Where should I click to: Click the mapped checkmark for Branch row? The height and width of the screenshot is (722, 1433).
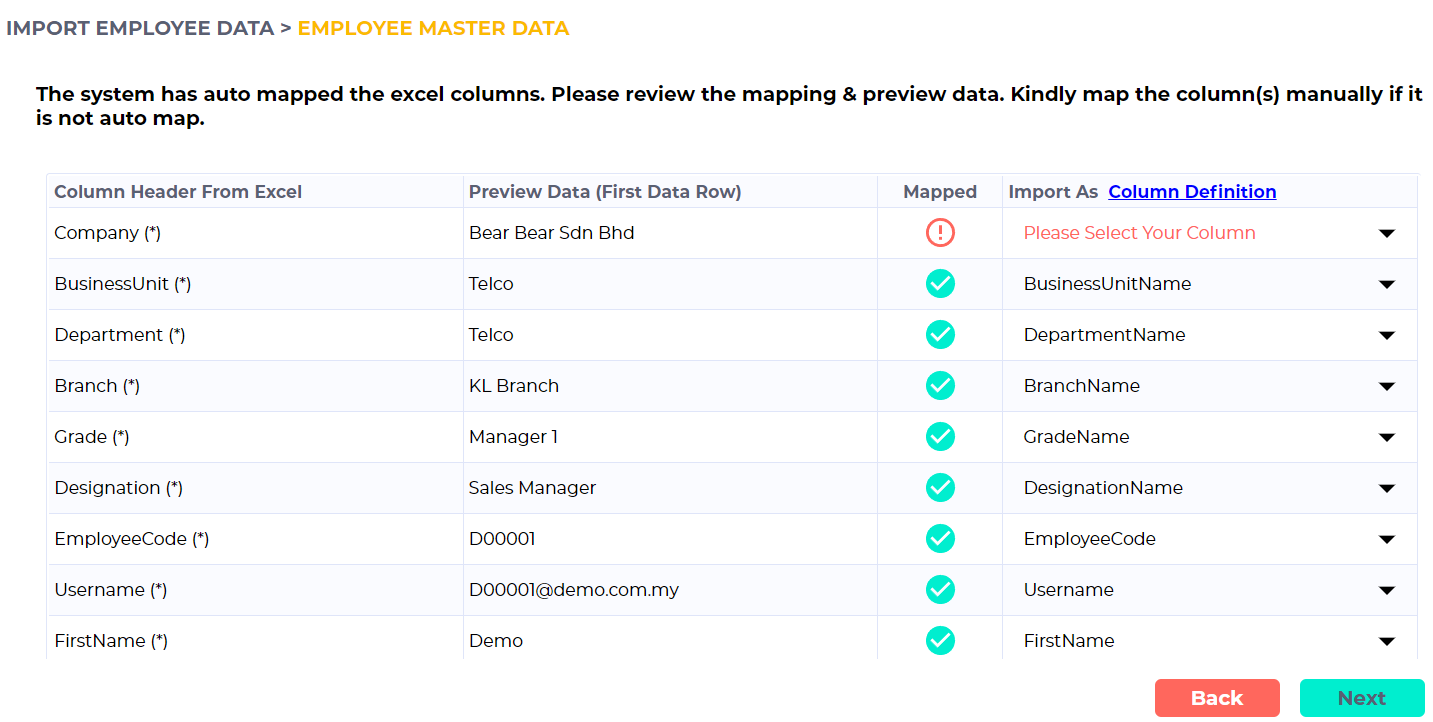coord(940,386)
